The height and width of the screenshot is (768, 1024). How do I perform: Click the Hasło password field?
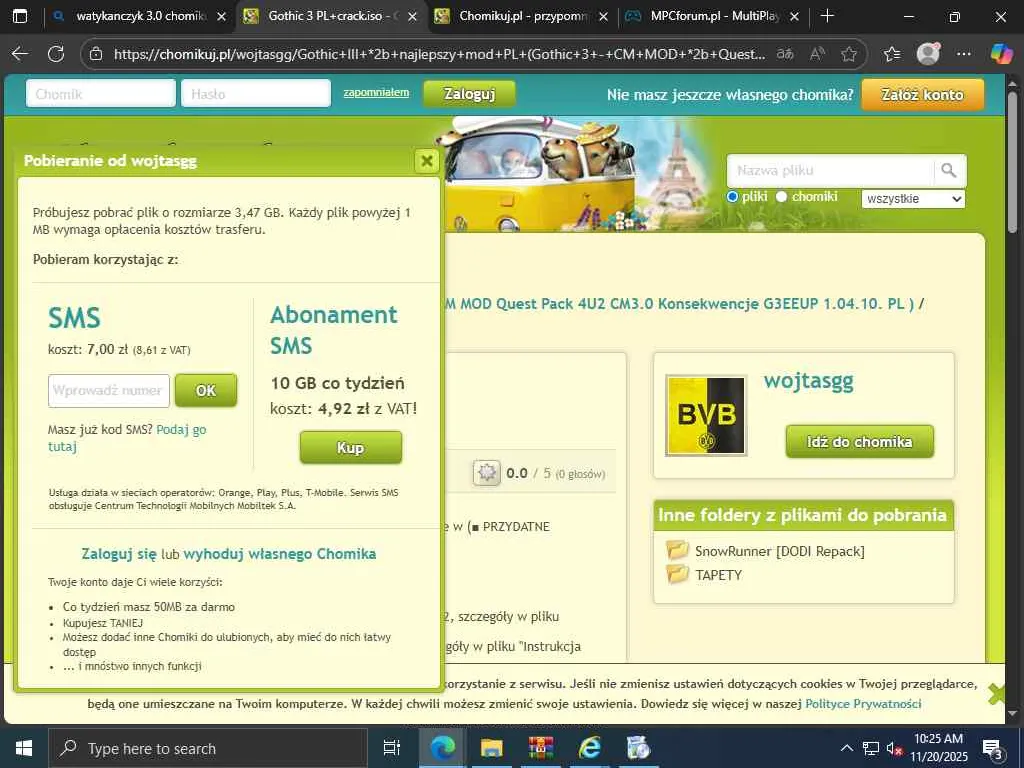coord(256,93)
